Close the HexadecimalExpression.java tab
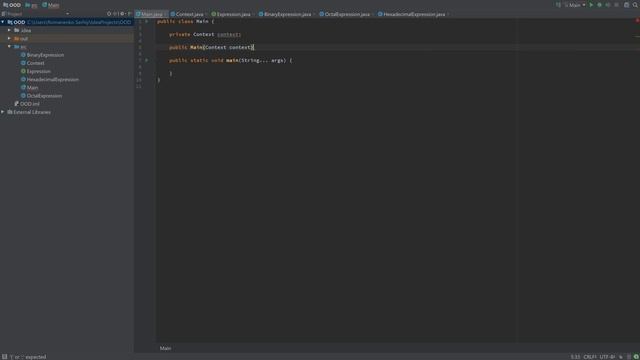The width and height of the screenshot is (640, 360). coord(448,14)
